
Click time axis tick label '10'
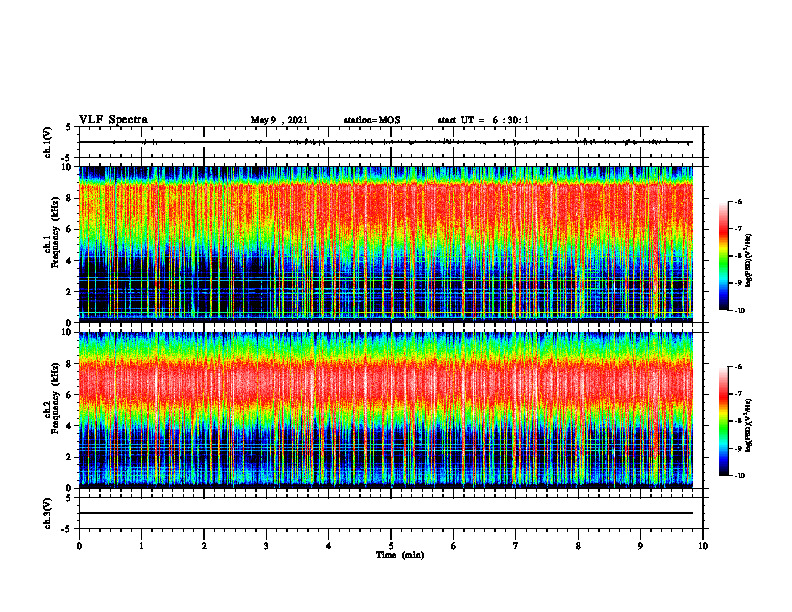tap(703, 546)
